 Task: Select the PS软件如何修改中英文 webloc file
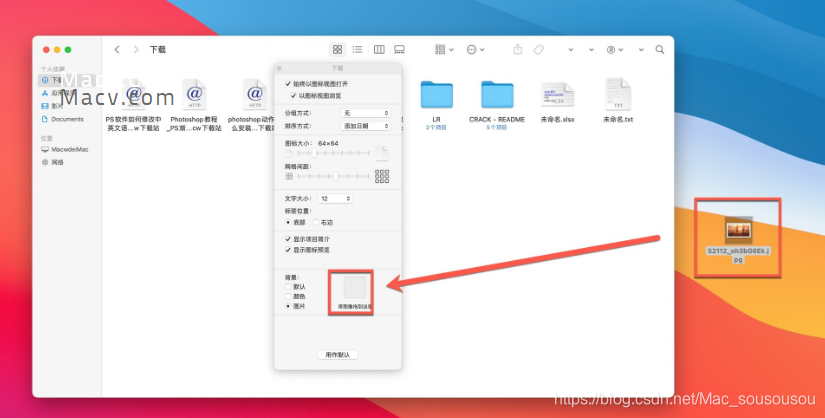[134, 105]
